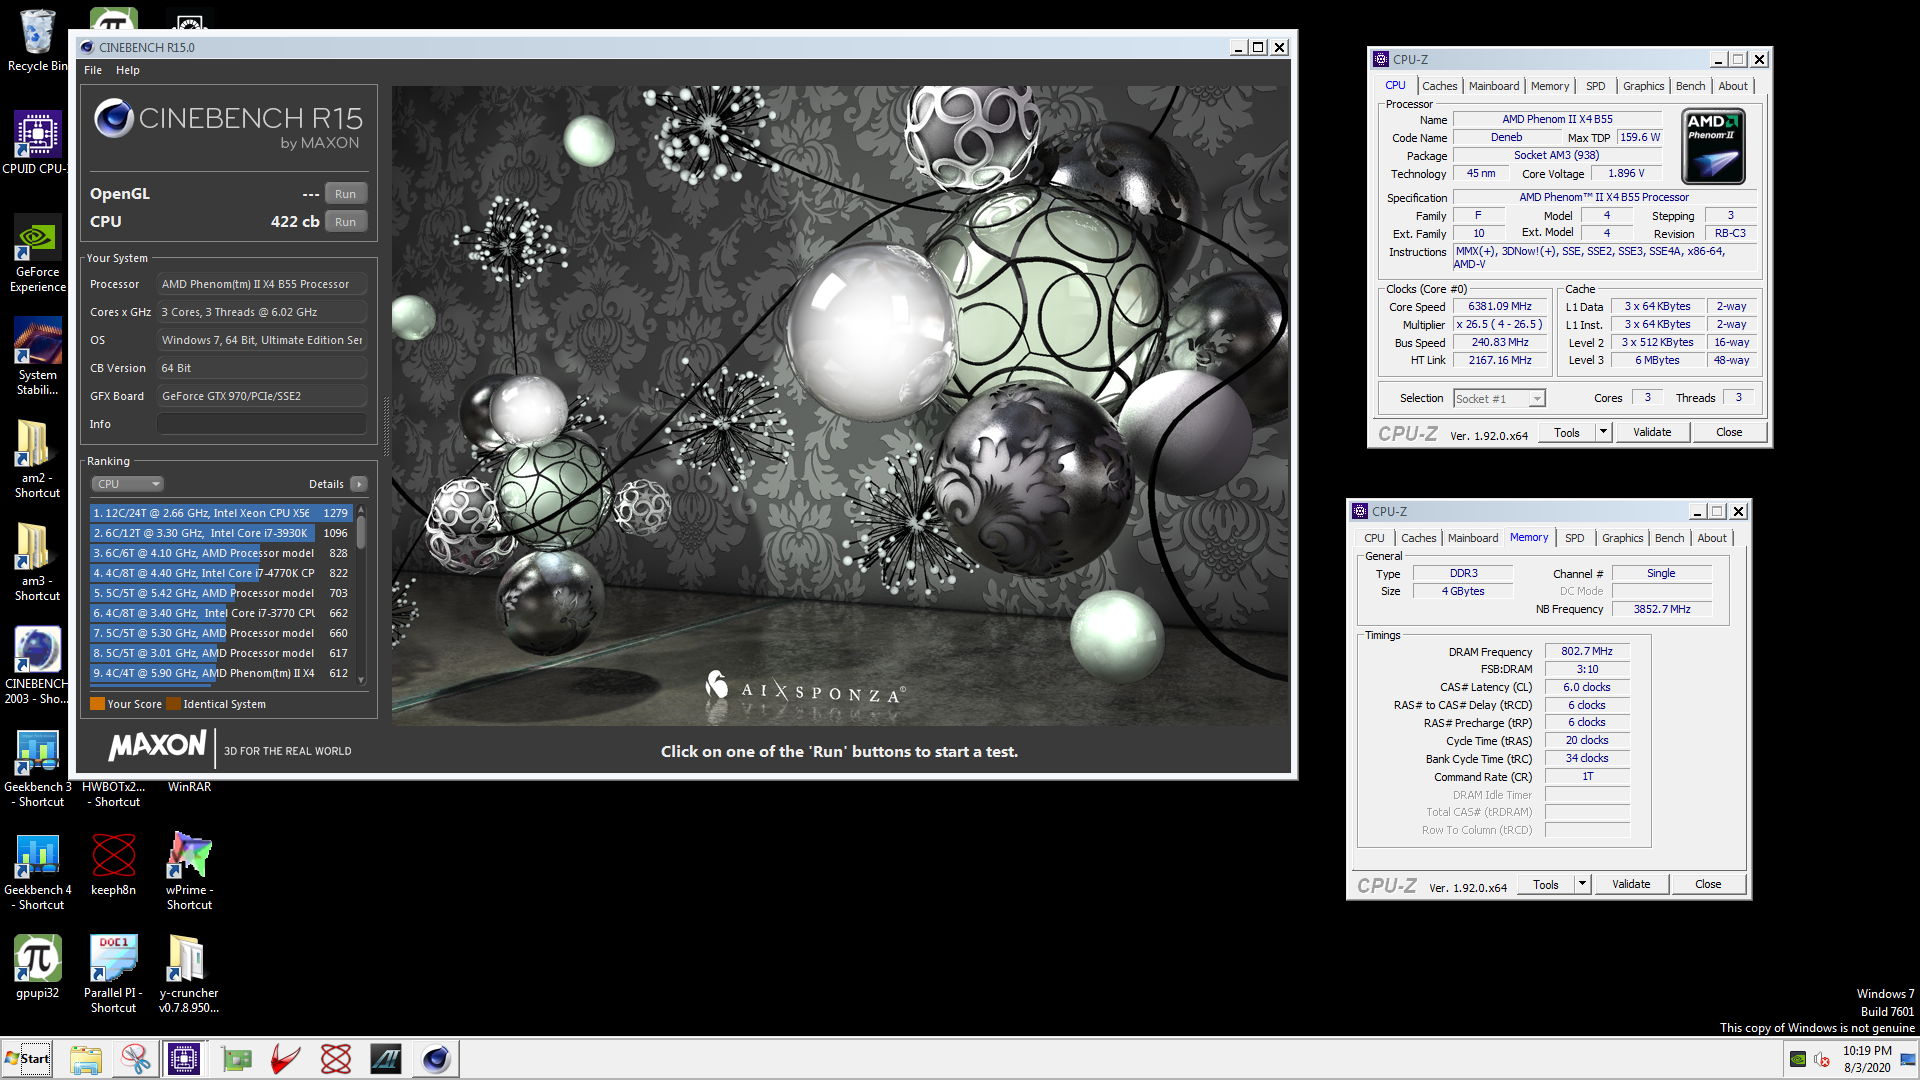The height and width of the screenshot is (1080, 1920).
Task: Switch to Mainboard tab in top CPU-Z
Action: coord(1494,86)
